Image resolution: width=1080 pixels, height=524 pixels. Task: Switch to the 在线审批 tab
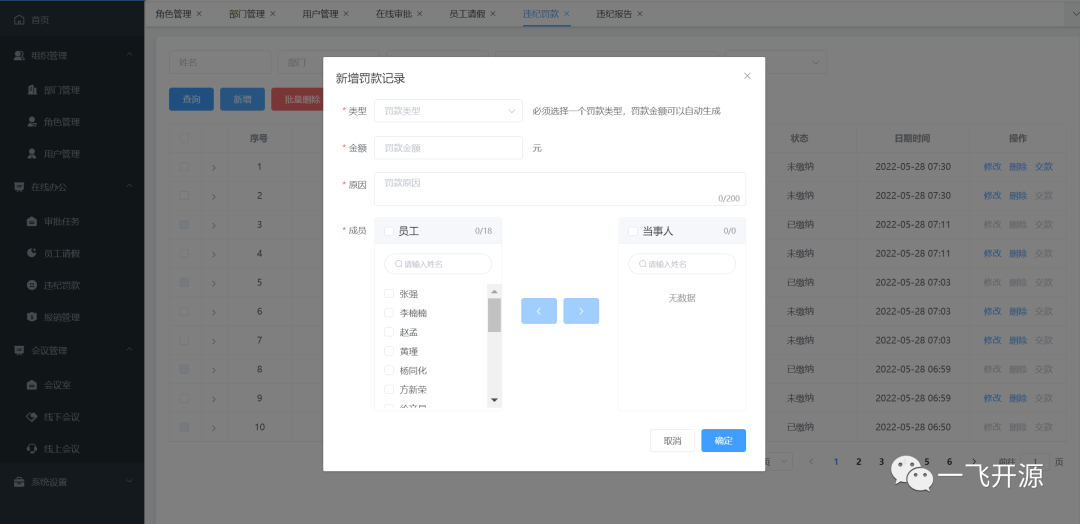coord(393,13)
